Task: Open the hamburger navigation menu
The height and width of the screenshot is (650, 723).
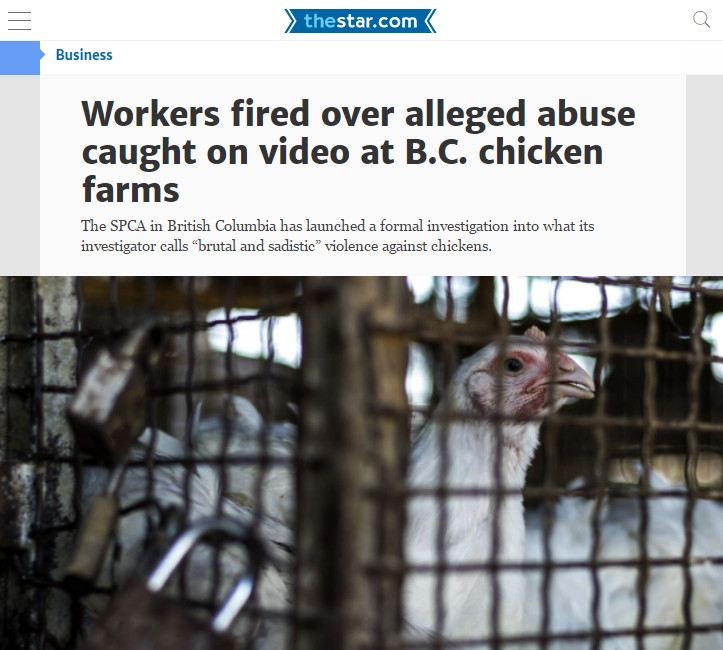Action: (x=19, y=21)
